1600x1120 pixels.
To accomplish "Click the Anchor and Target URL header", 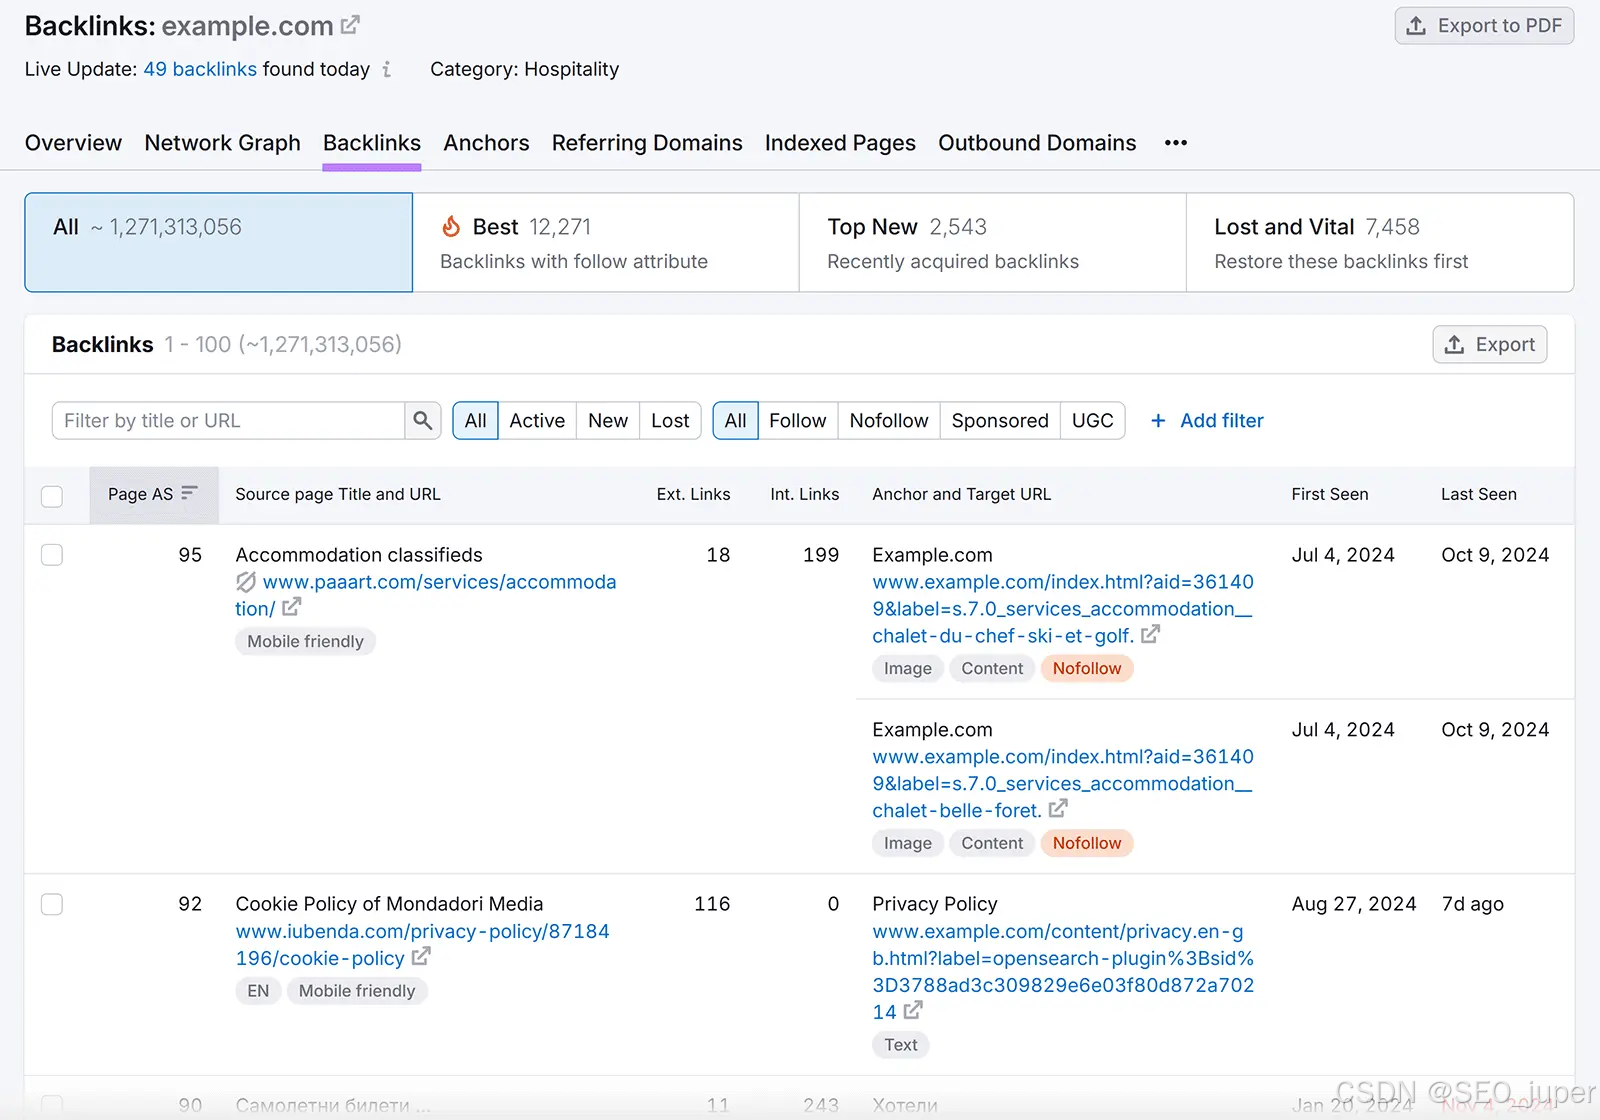I will 961,494.
